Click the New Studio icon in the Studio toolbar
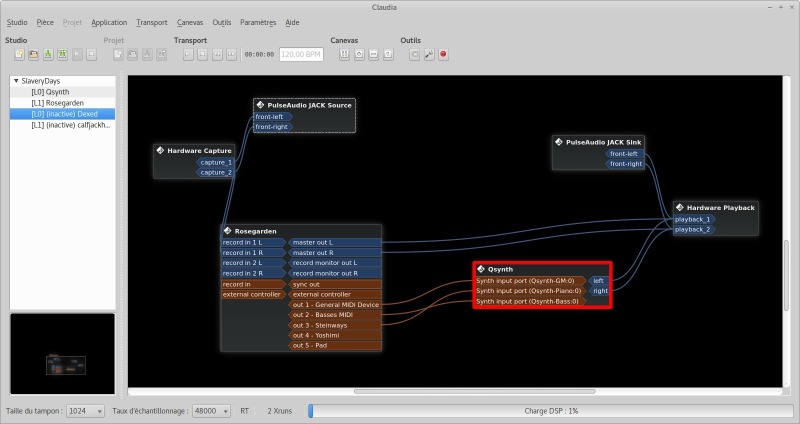The width and height of the screenshot is (800, 424). click(x=19, y=55)
